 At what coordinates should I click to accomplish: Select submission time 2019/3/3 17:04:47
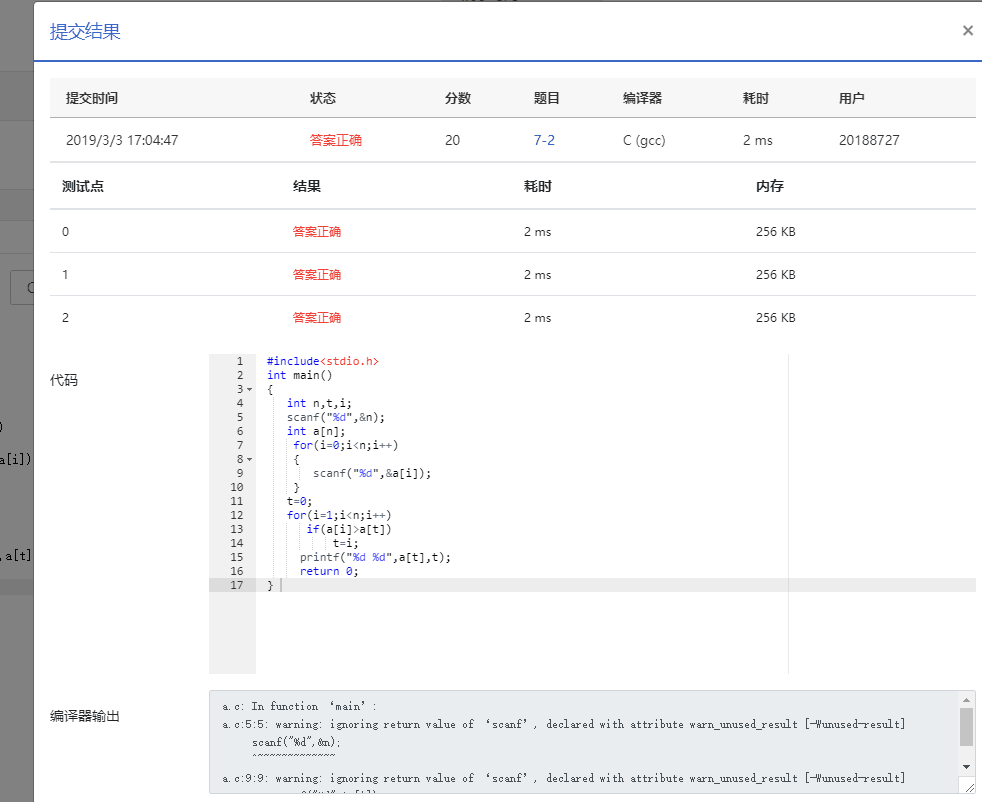[x=122, y=140]
